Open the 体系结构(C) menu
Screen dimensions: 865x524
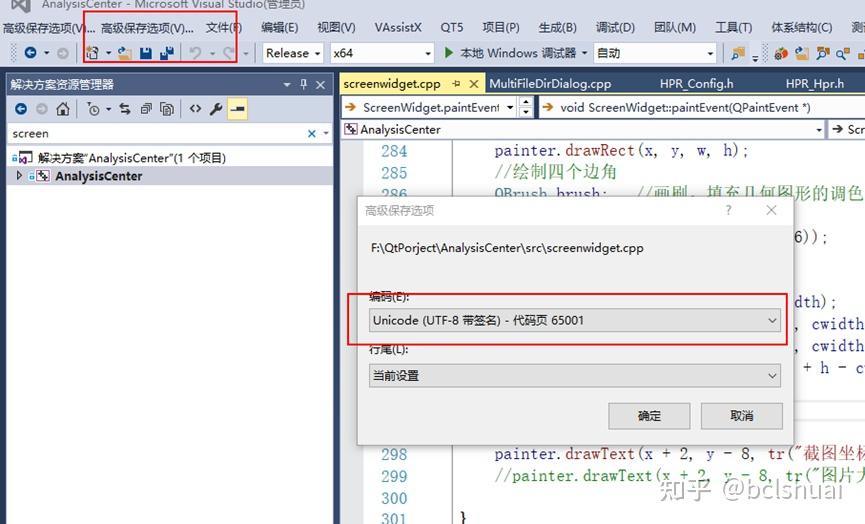tap(802, 28)
